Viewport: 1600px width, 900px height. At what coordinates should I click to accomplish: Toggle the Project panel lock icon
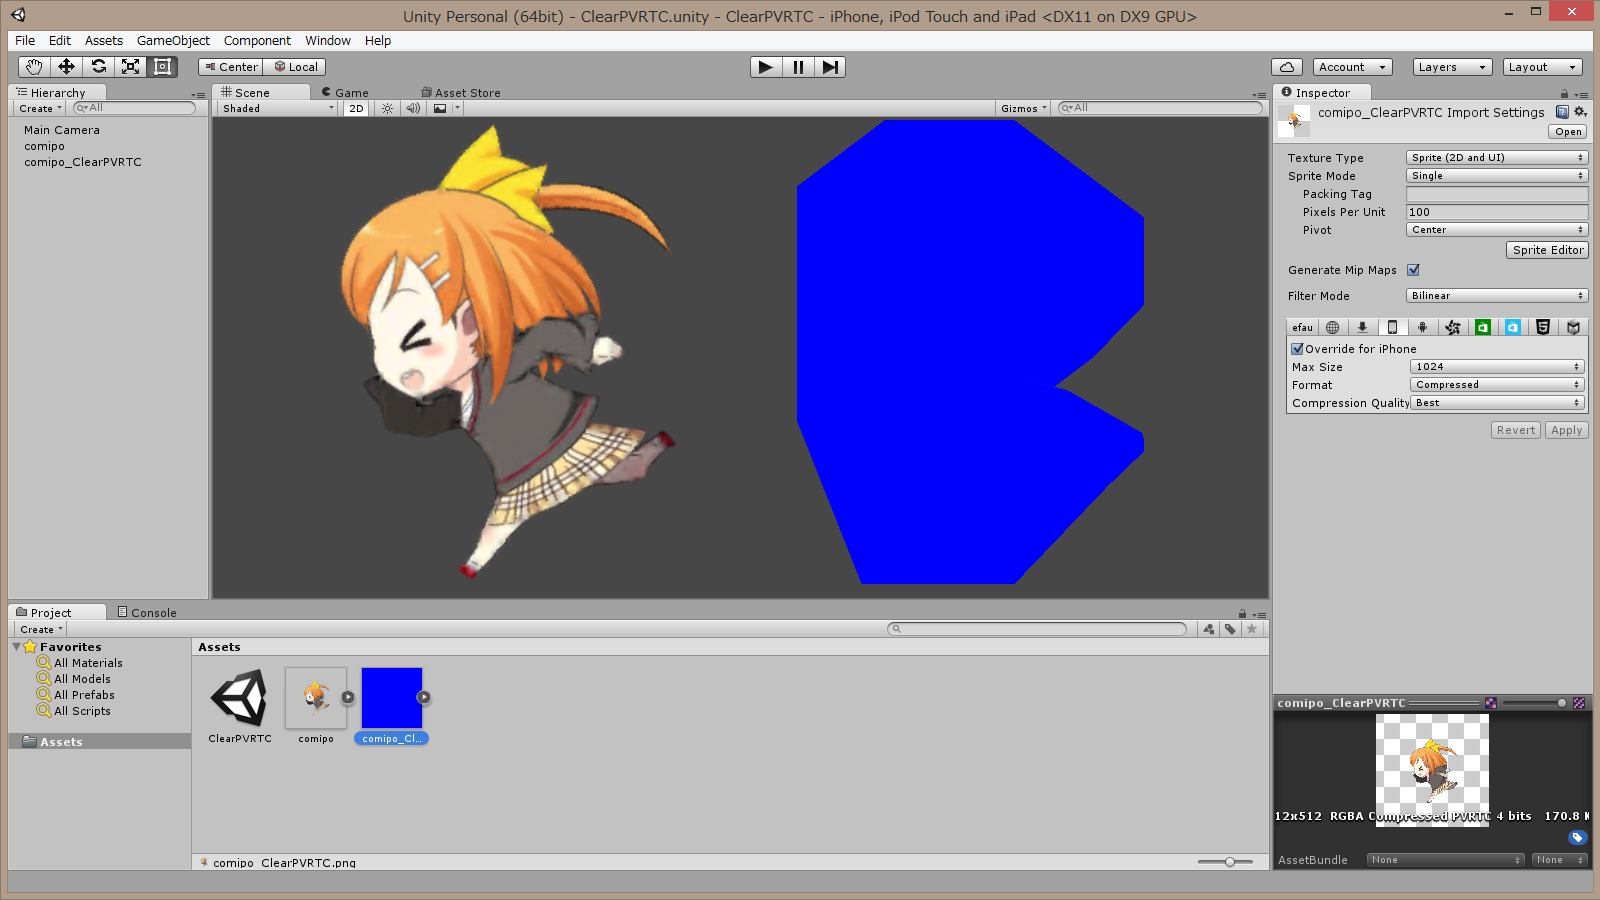tap(1242, 614)
